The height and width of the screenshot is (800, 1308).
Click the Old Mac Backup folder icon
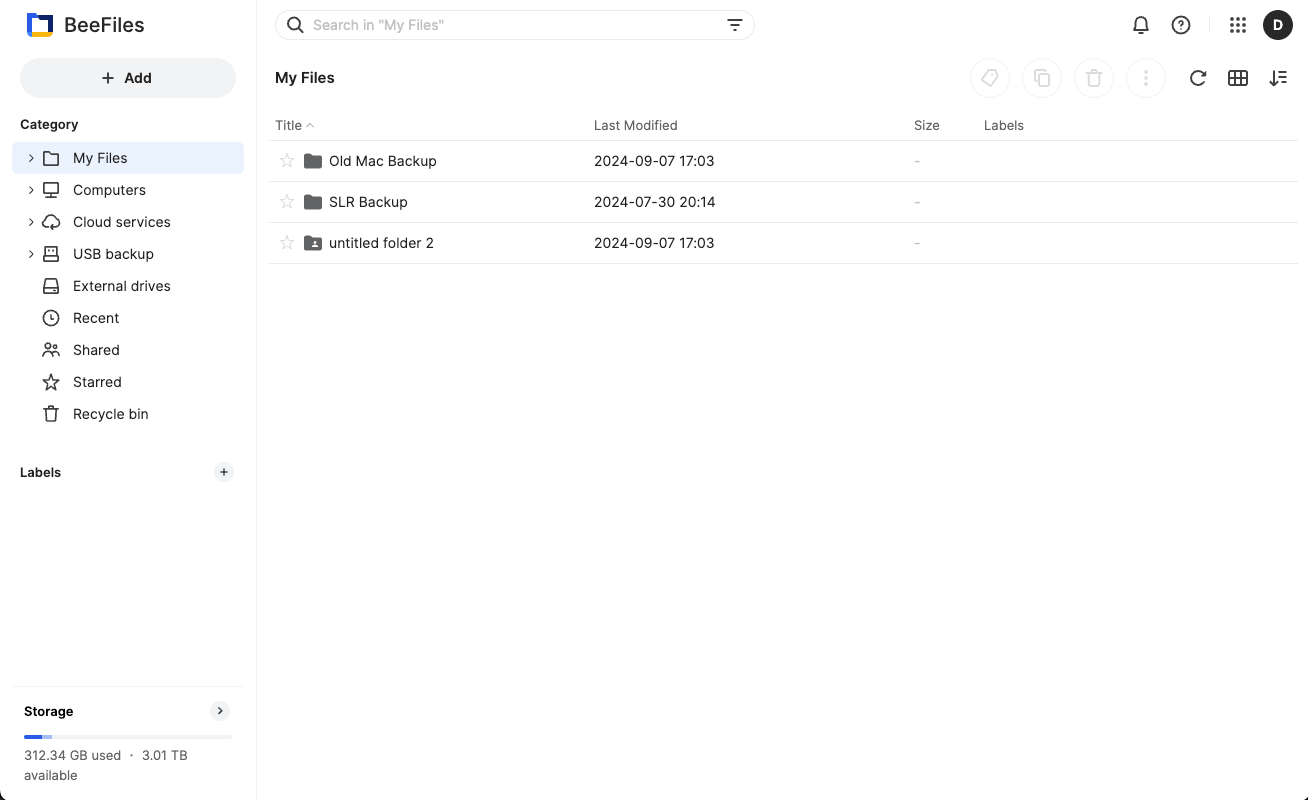click(x=313, y=161)
